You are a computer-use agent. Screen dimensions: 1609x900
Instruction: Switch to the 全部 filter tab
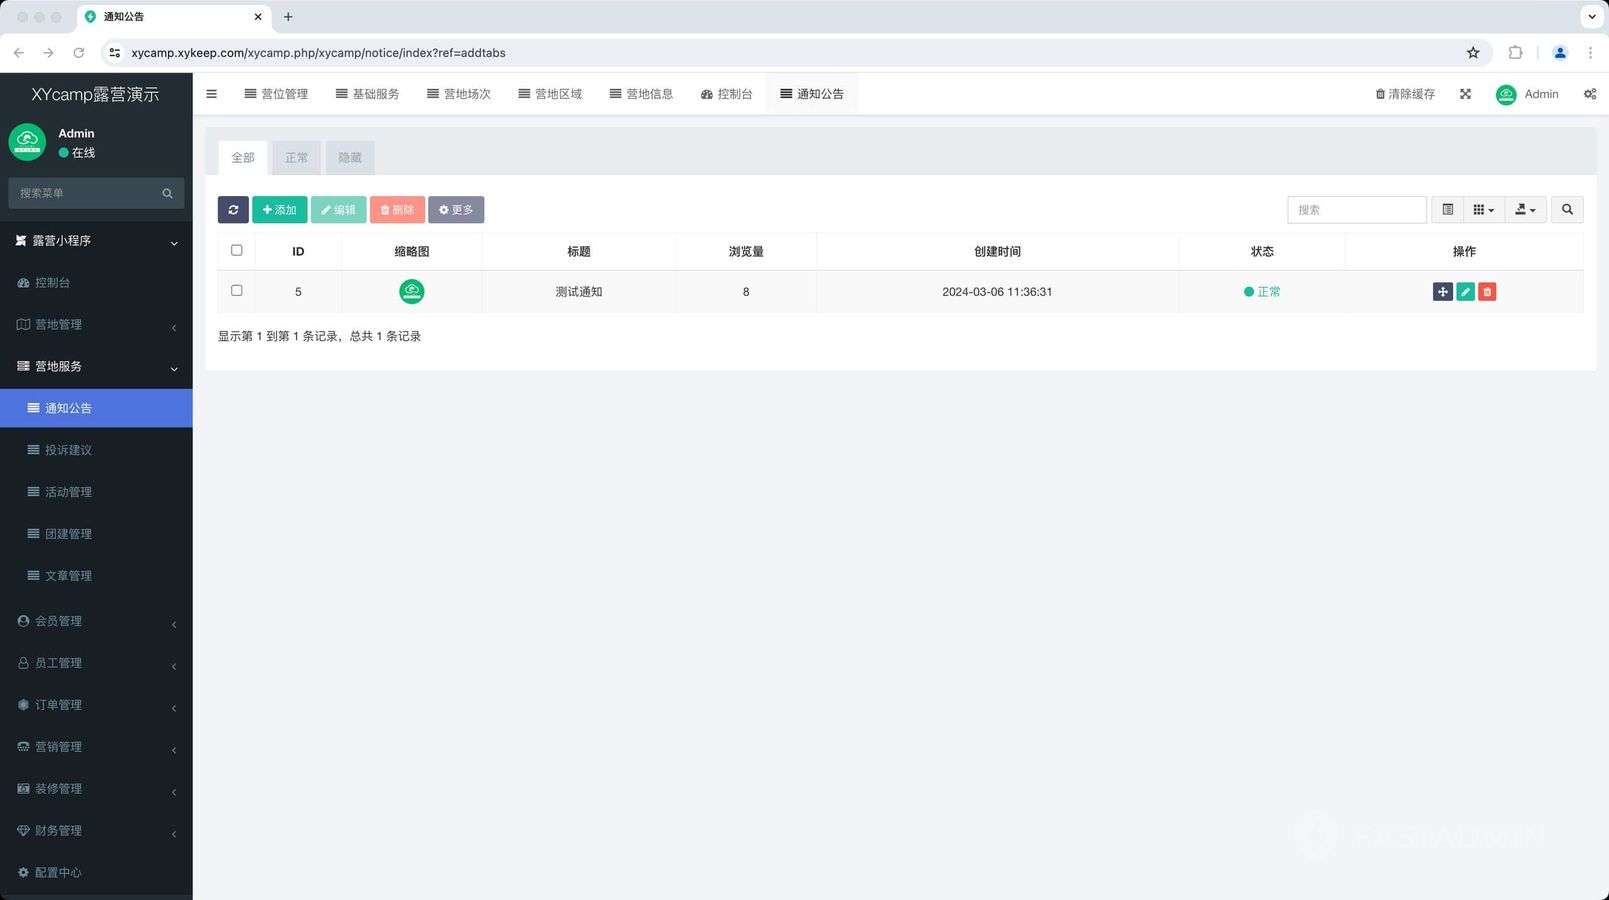(x=243, y=158)
